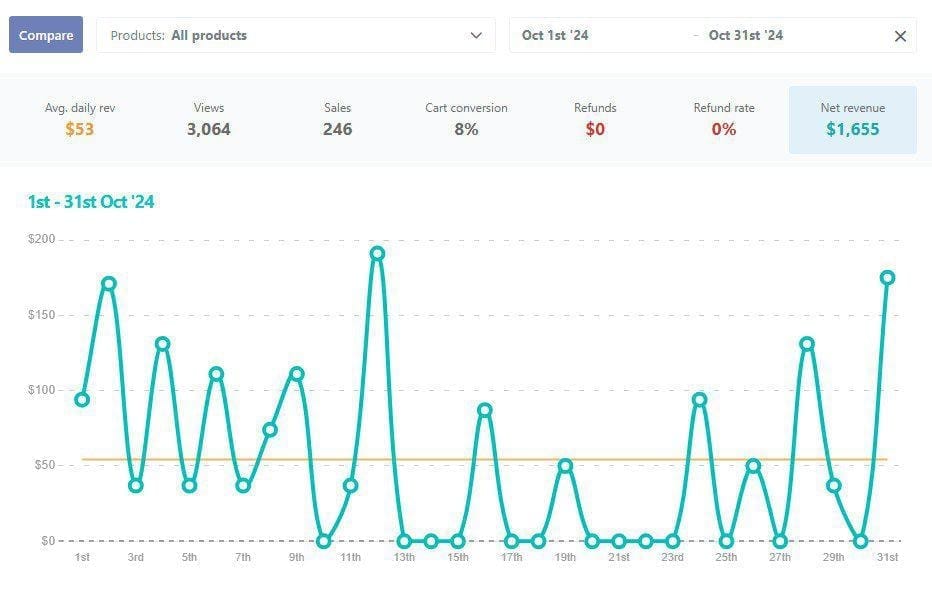Screen dimensions: 932x592
Task: Select the Refunds $0 metric
Action: click(595, 120)
